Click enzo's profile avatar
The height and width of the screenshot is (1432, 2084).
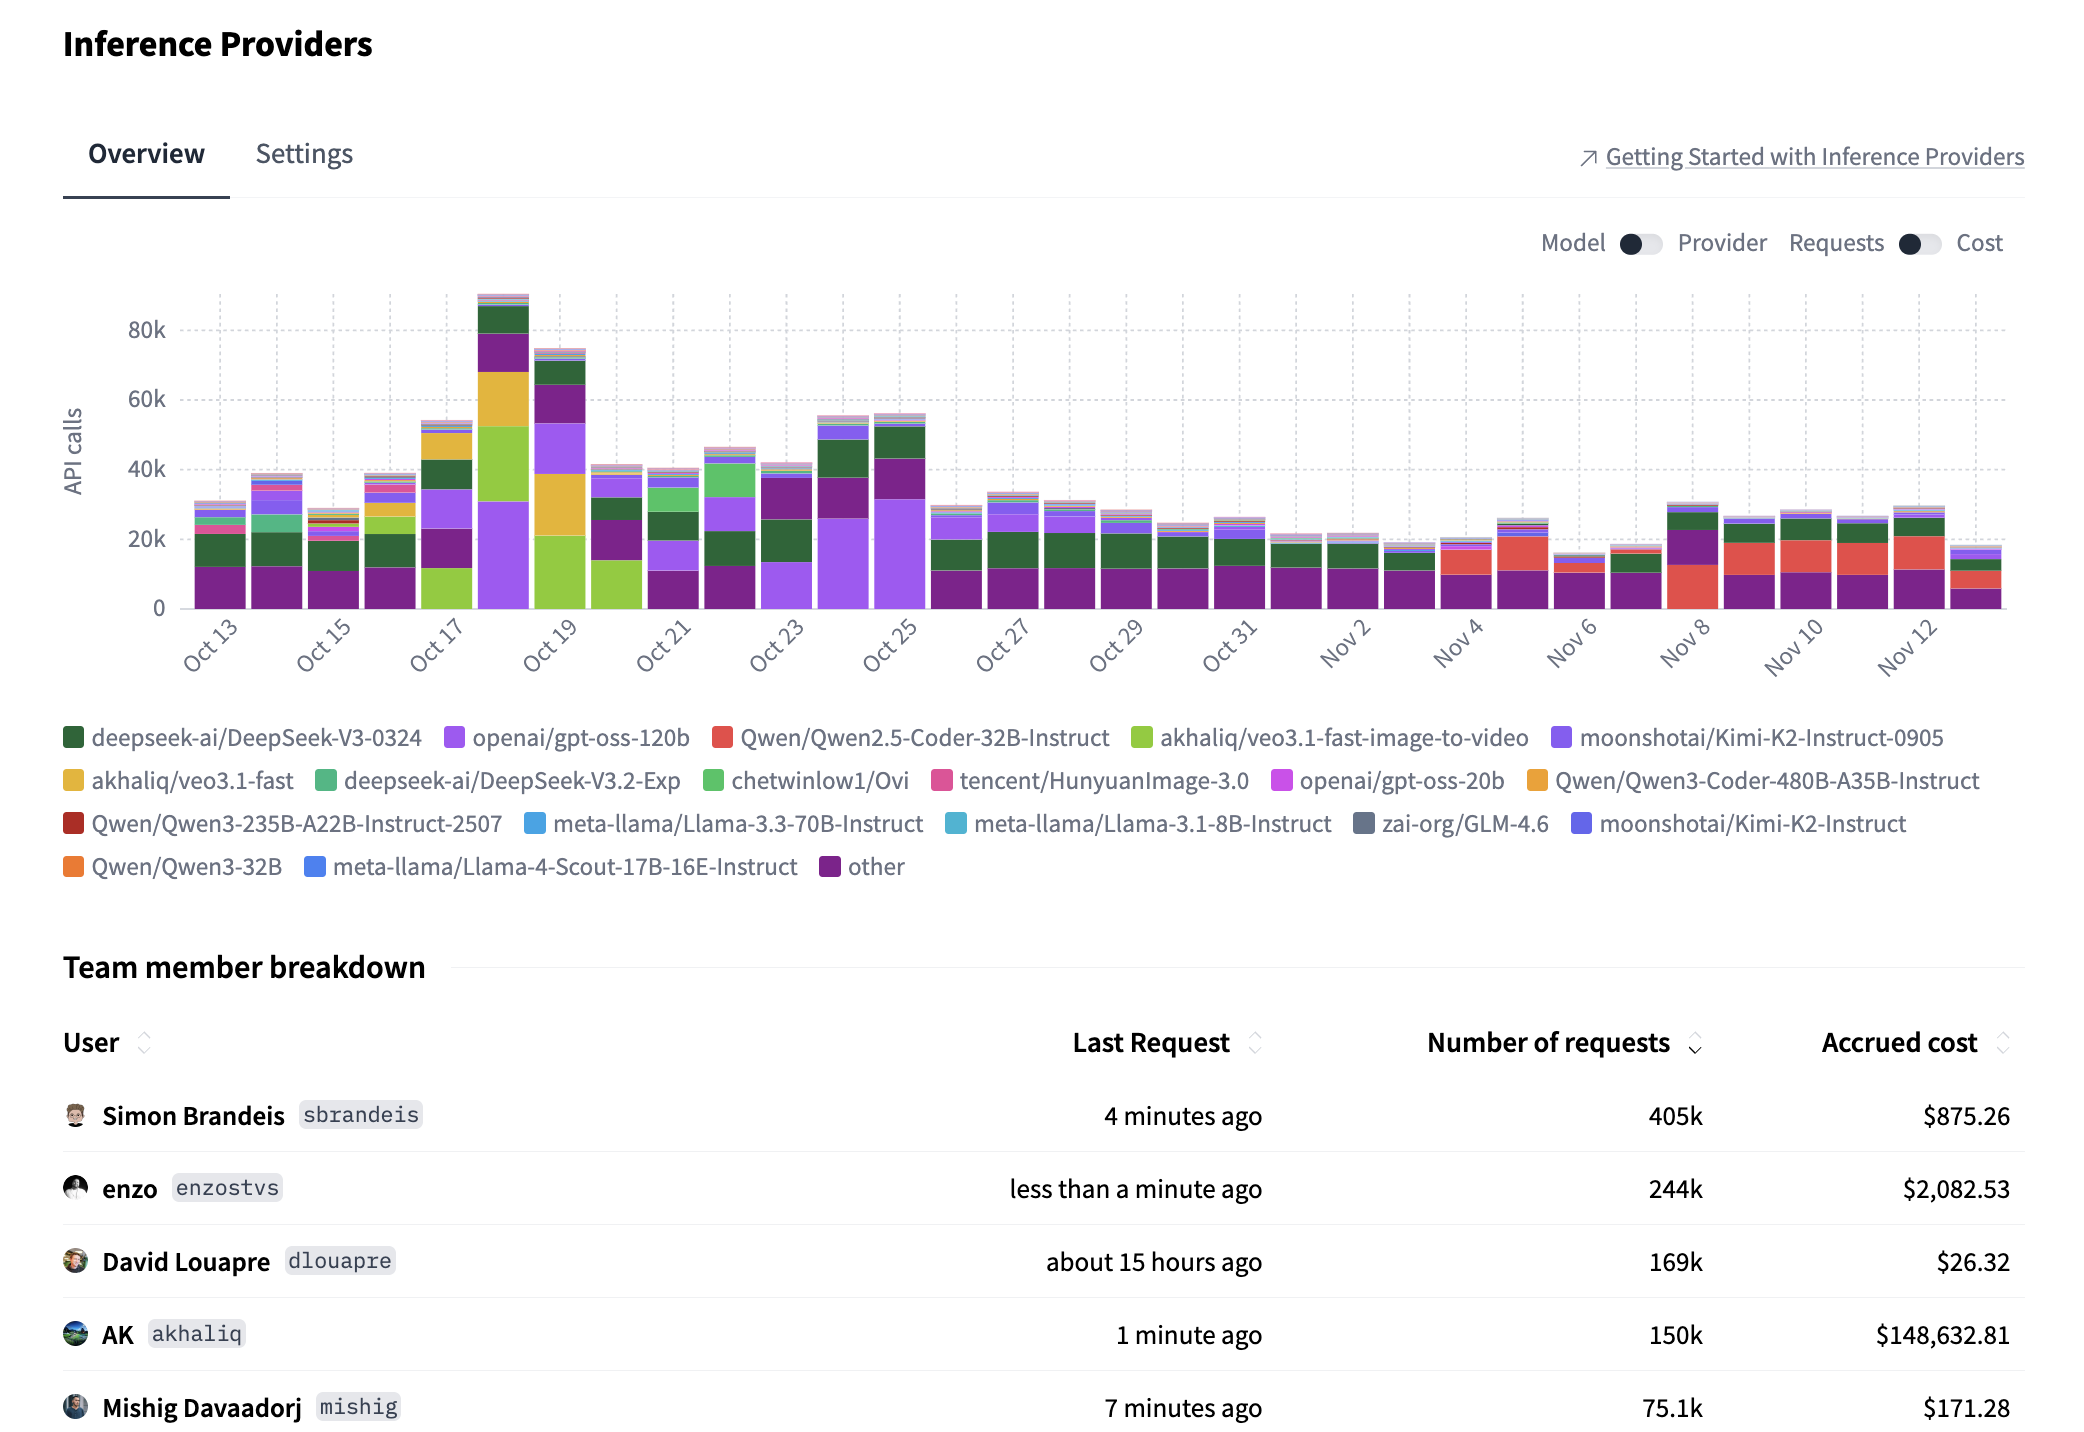tap(75, 1188)
